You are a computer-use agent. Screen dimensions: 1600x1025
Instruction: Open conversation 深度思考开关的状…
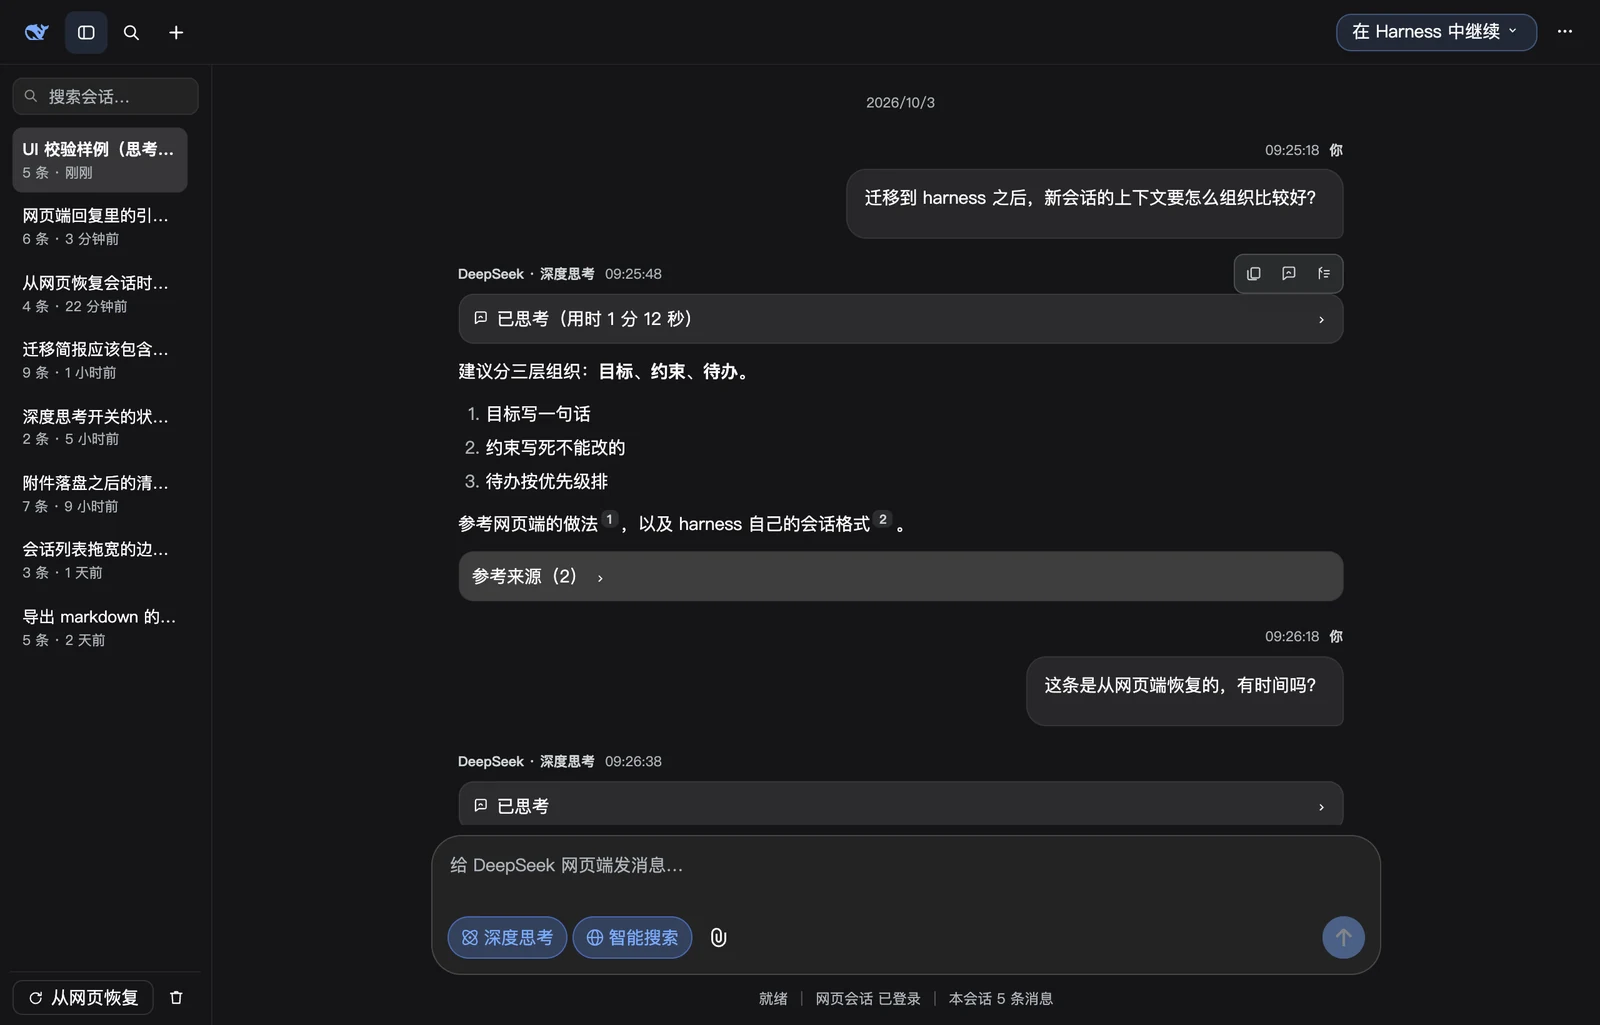(x=100, y=427)
